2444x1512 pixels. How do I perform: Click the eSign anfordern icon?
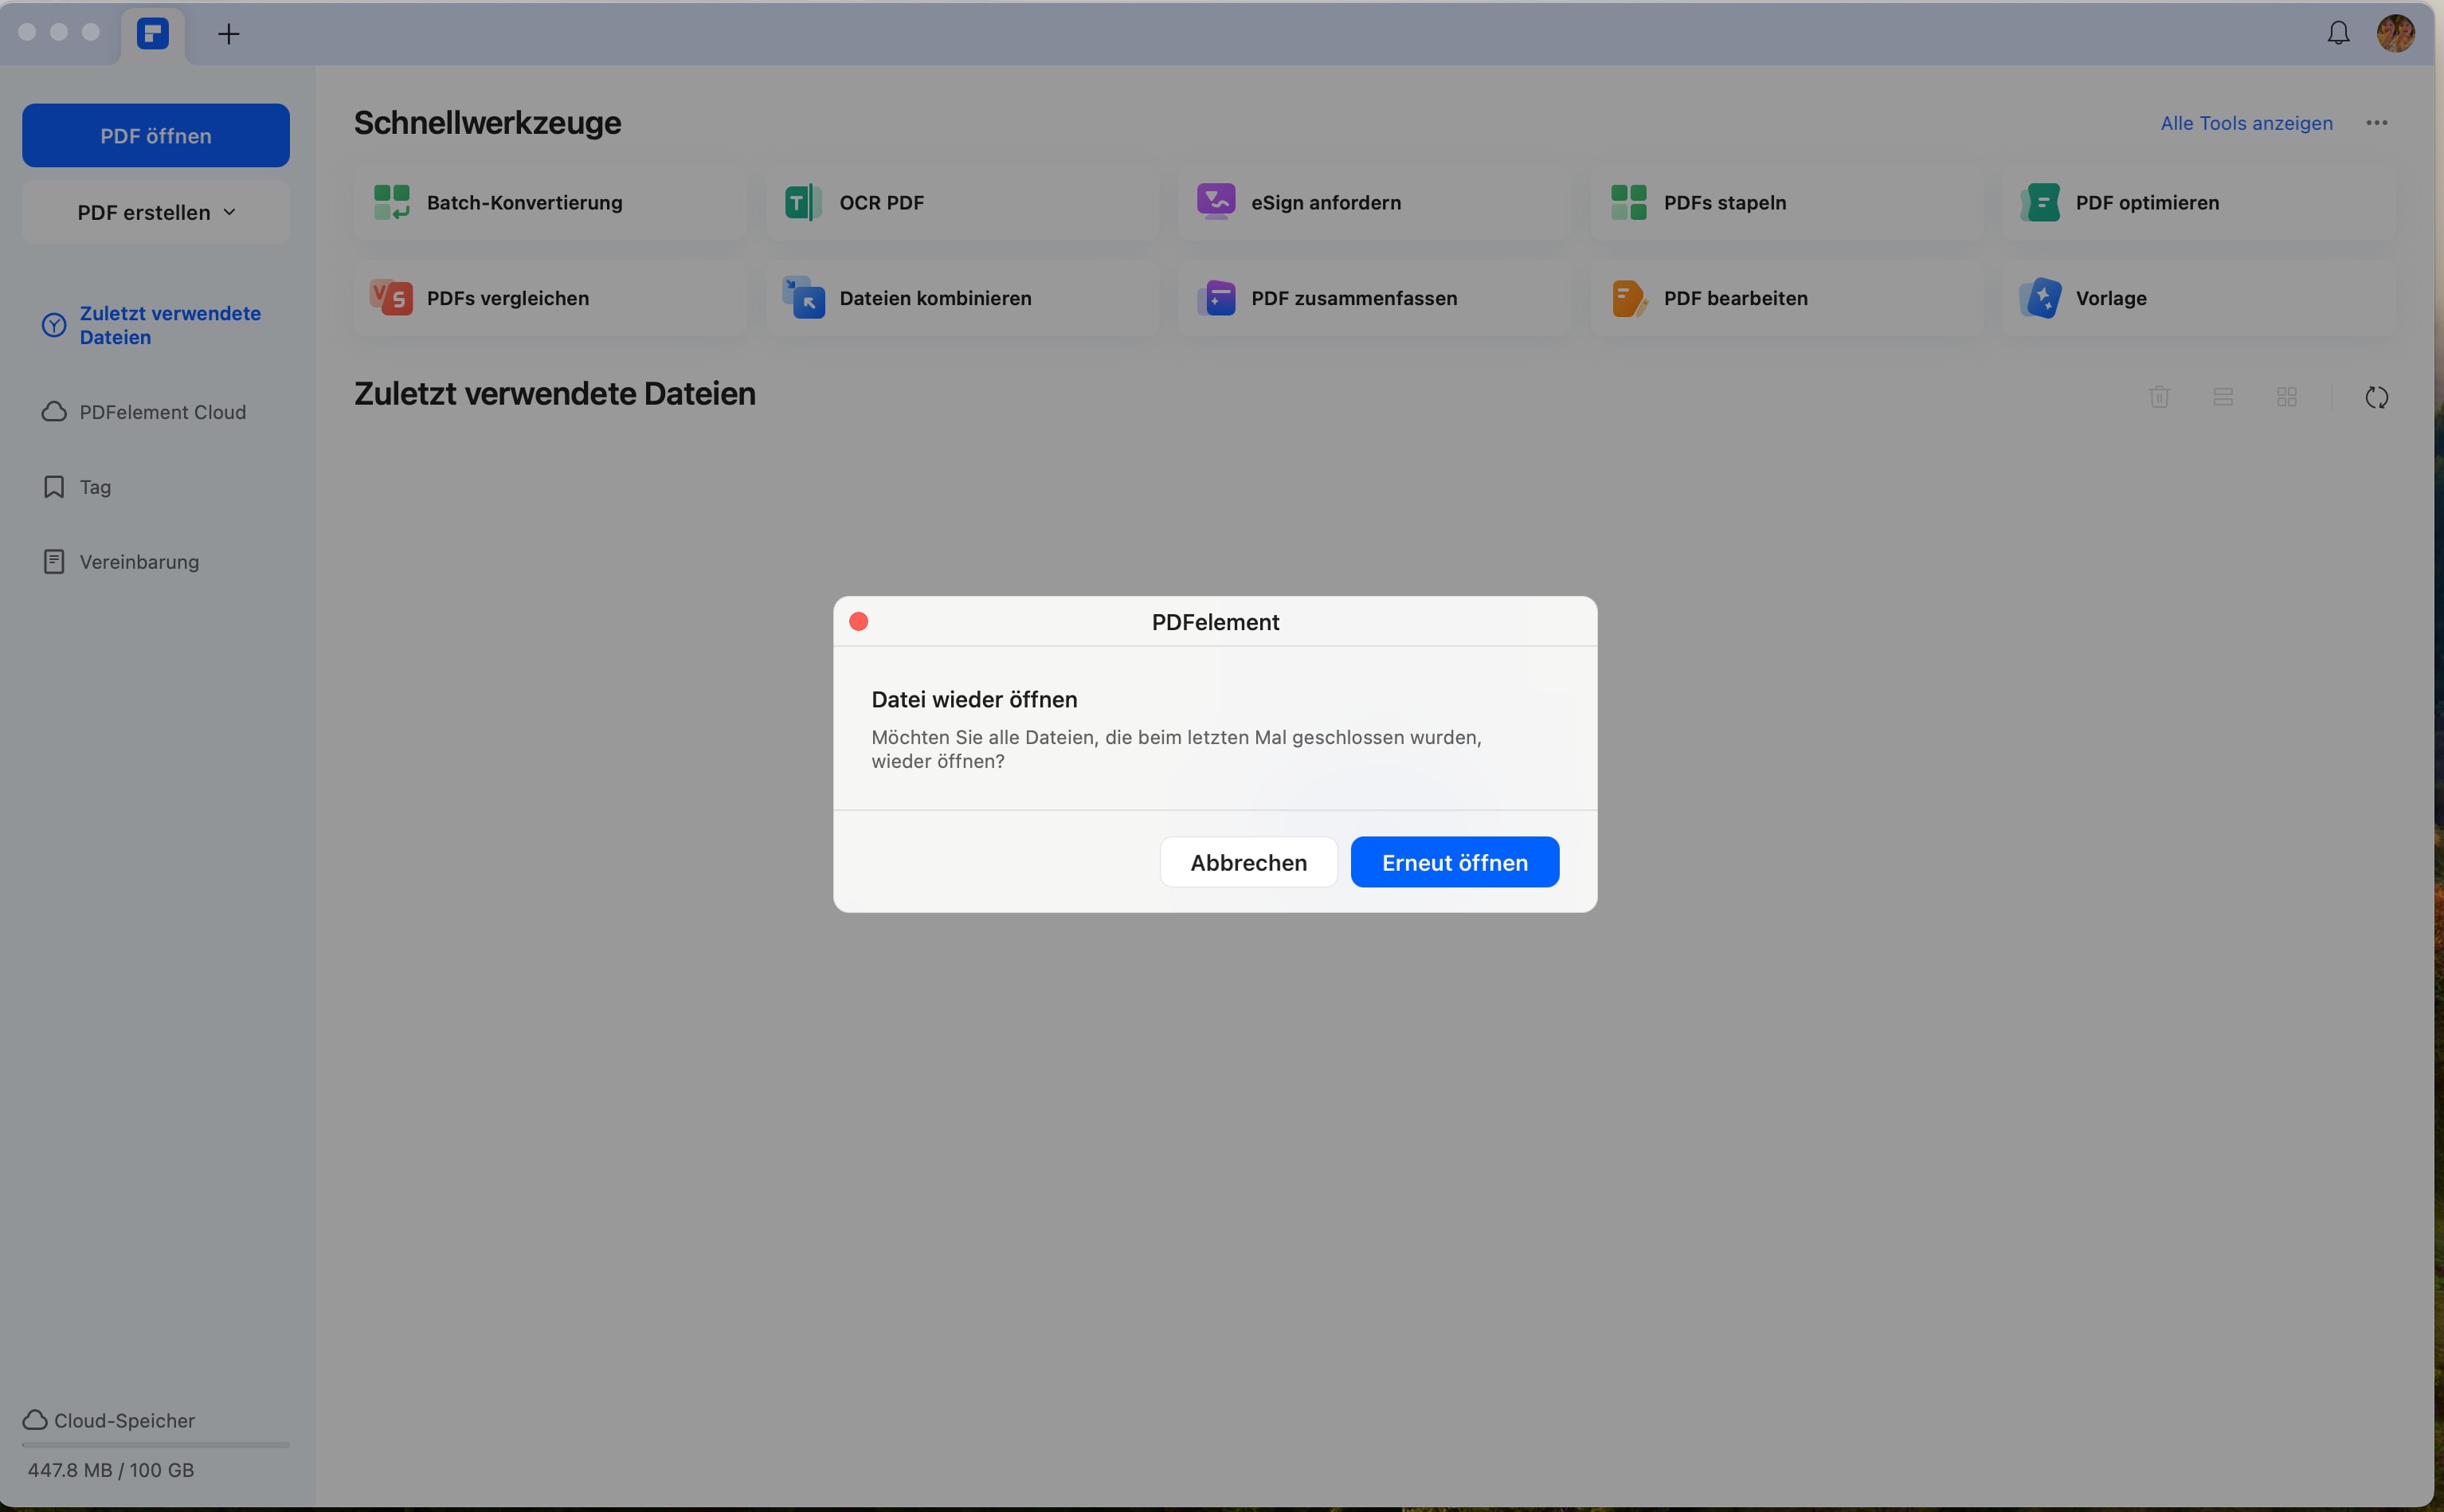click(1215, 202)
